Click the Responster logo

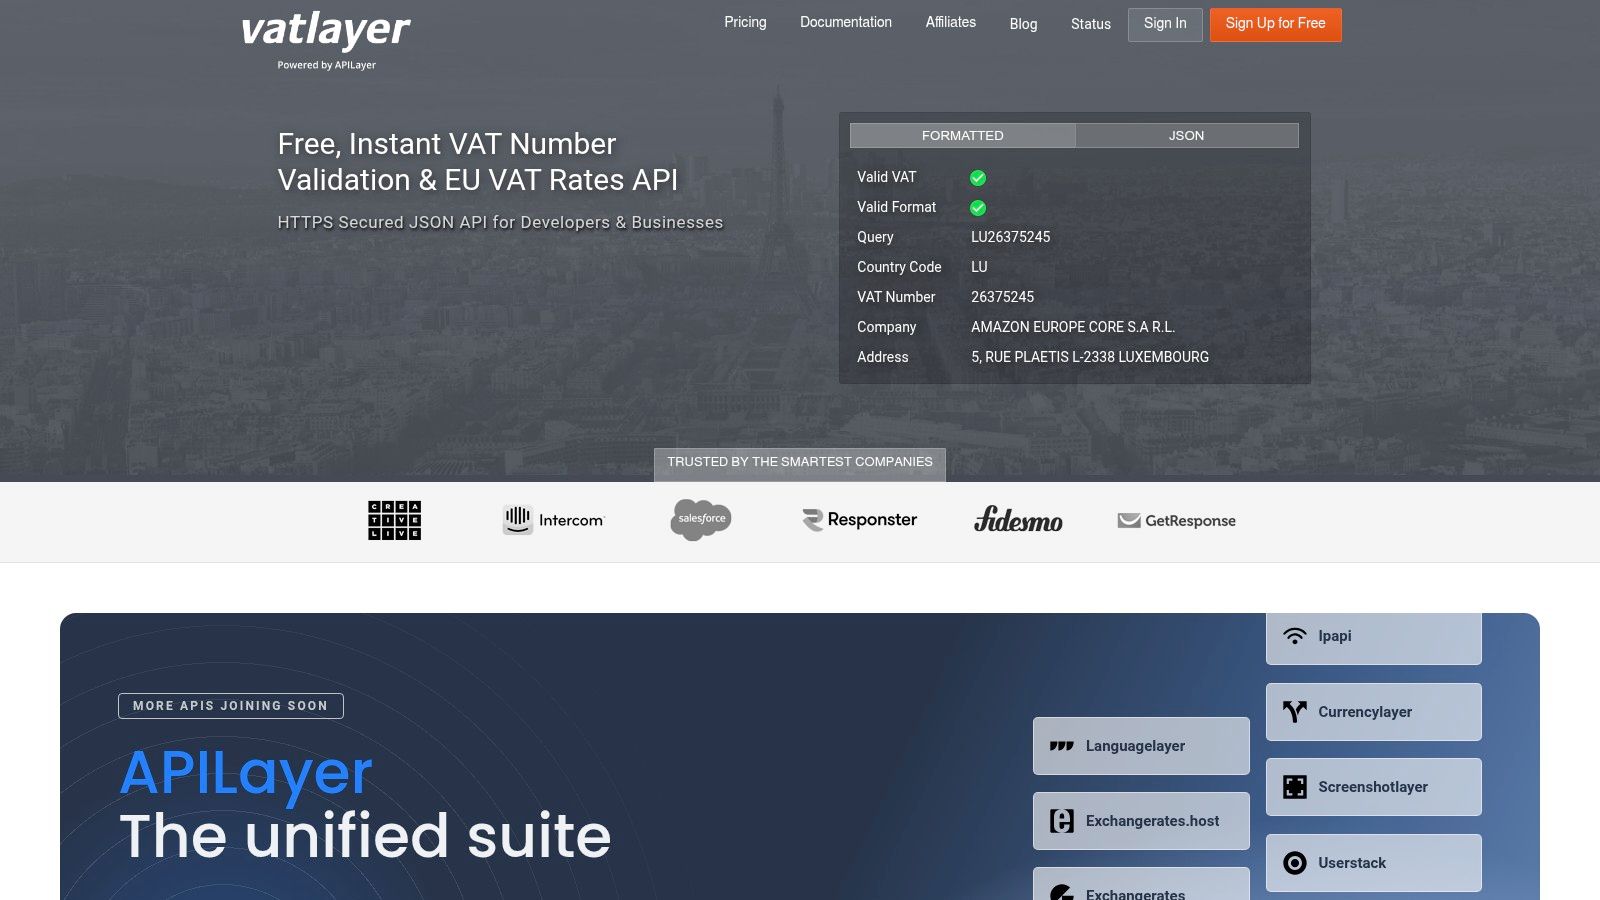(859, 520)
